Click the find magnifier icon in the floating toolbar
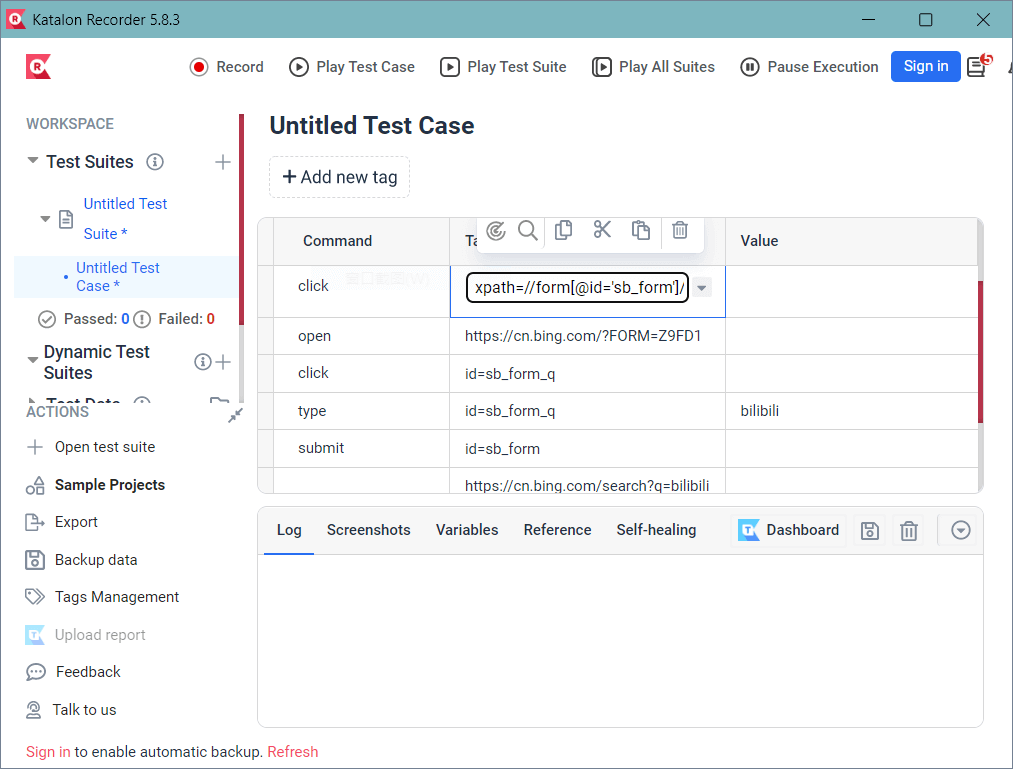Viewport: 1013px width, 769px height. (x=528, y=230)
